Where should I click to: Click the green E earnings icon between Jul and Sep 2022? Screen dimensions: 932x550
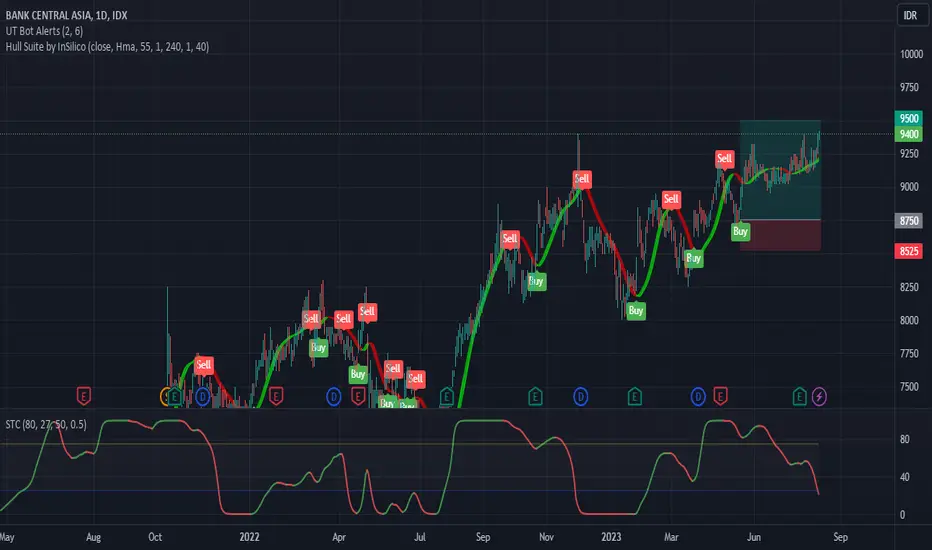[446, 397]
